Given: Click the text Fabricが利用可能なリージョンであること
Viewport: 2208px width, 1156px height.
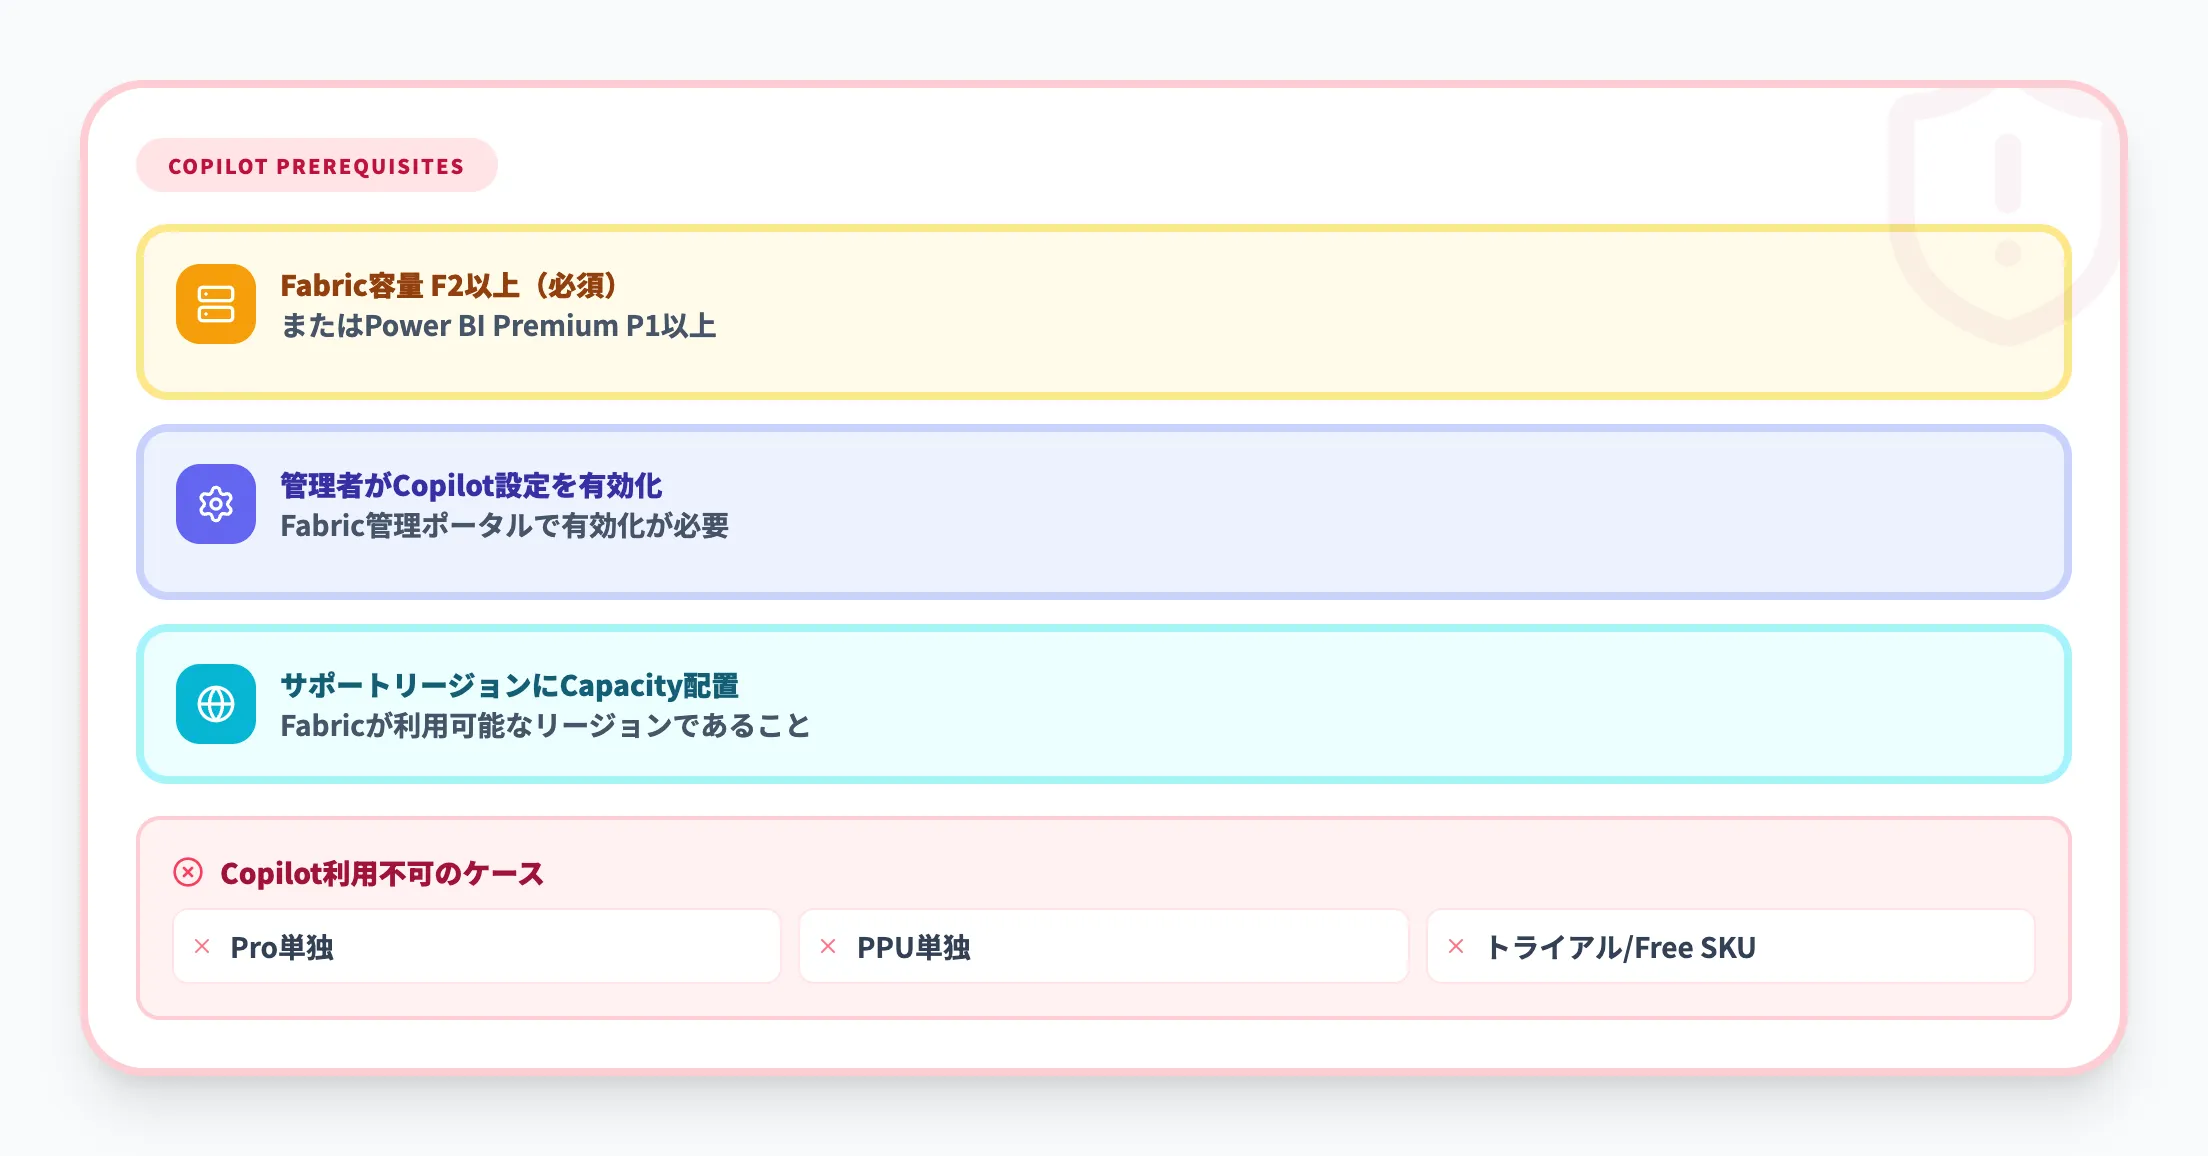Looking at the screenshot, I should point(546,726).
